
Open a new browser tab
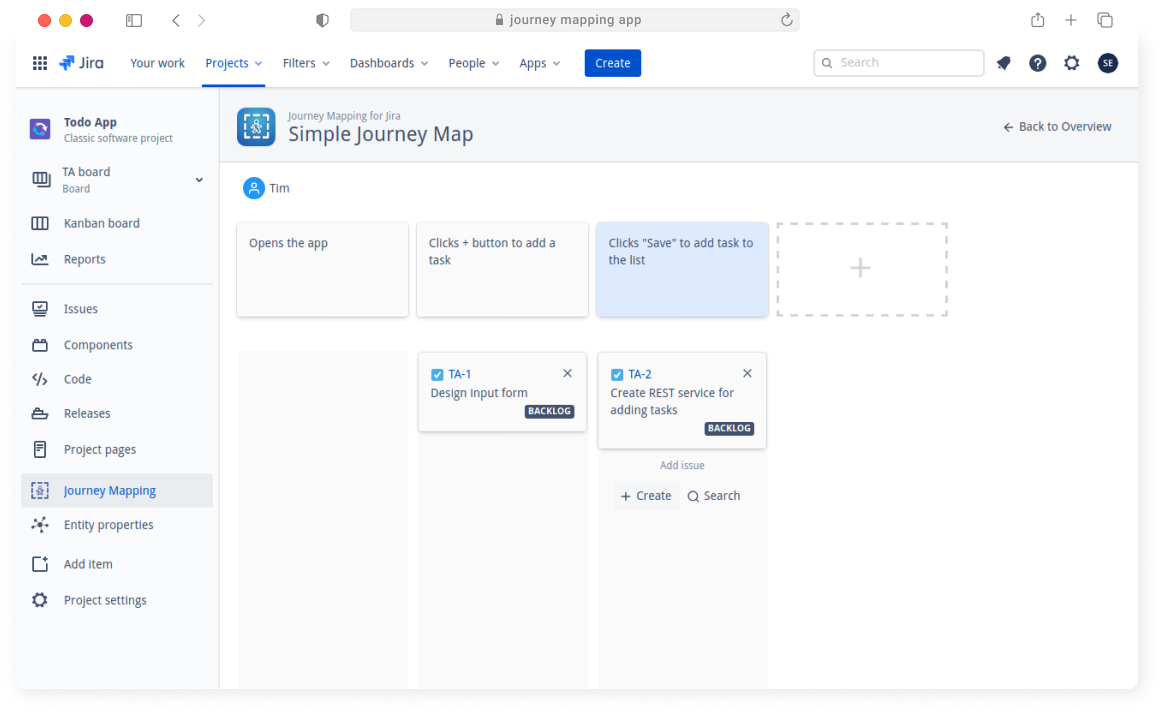point(1071,20)
